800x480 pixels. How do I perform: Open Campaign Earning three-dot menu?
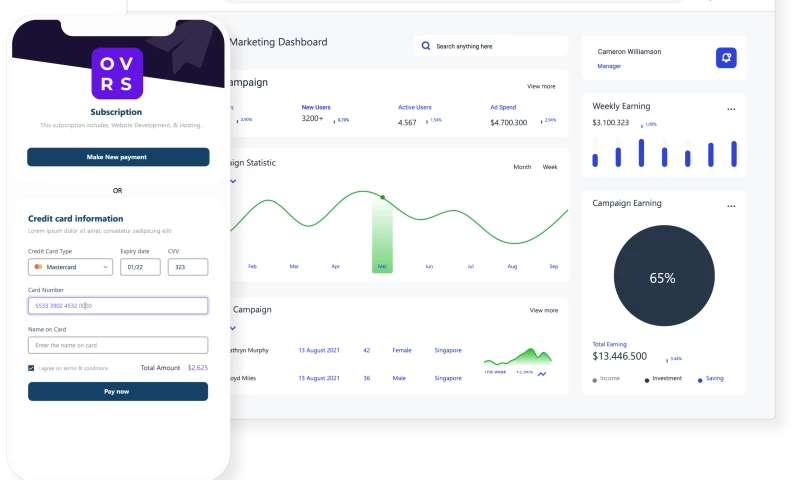click(x=731, y=206)
